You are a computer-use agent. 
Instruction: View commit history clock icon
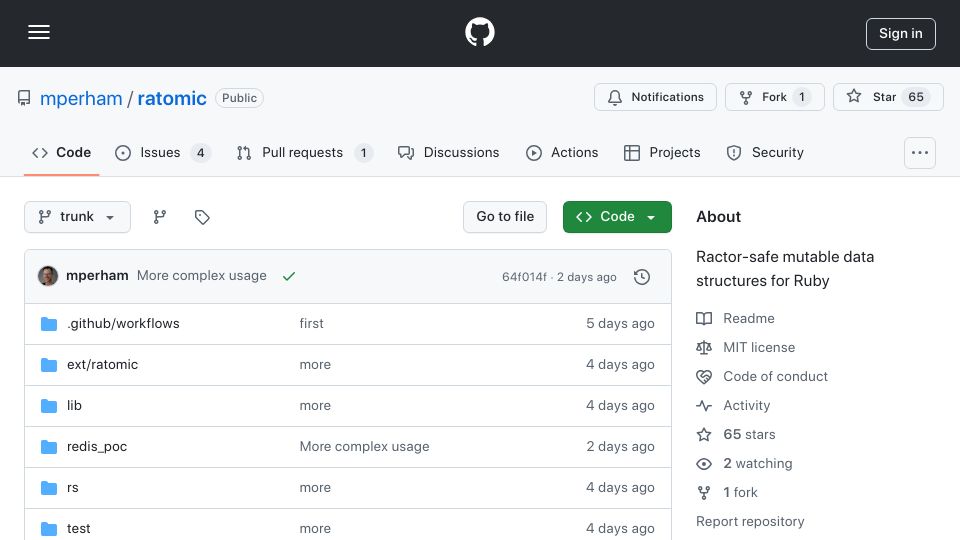point(642,277)
